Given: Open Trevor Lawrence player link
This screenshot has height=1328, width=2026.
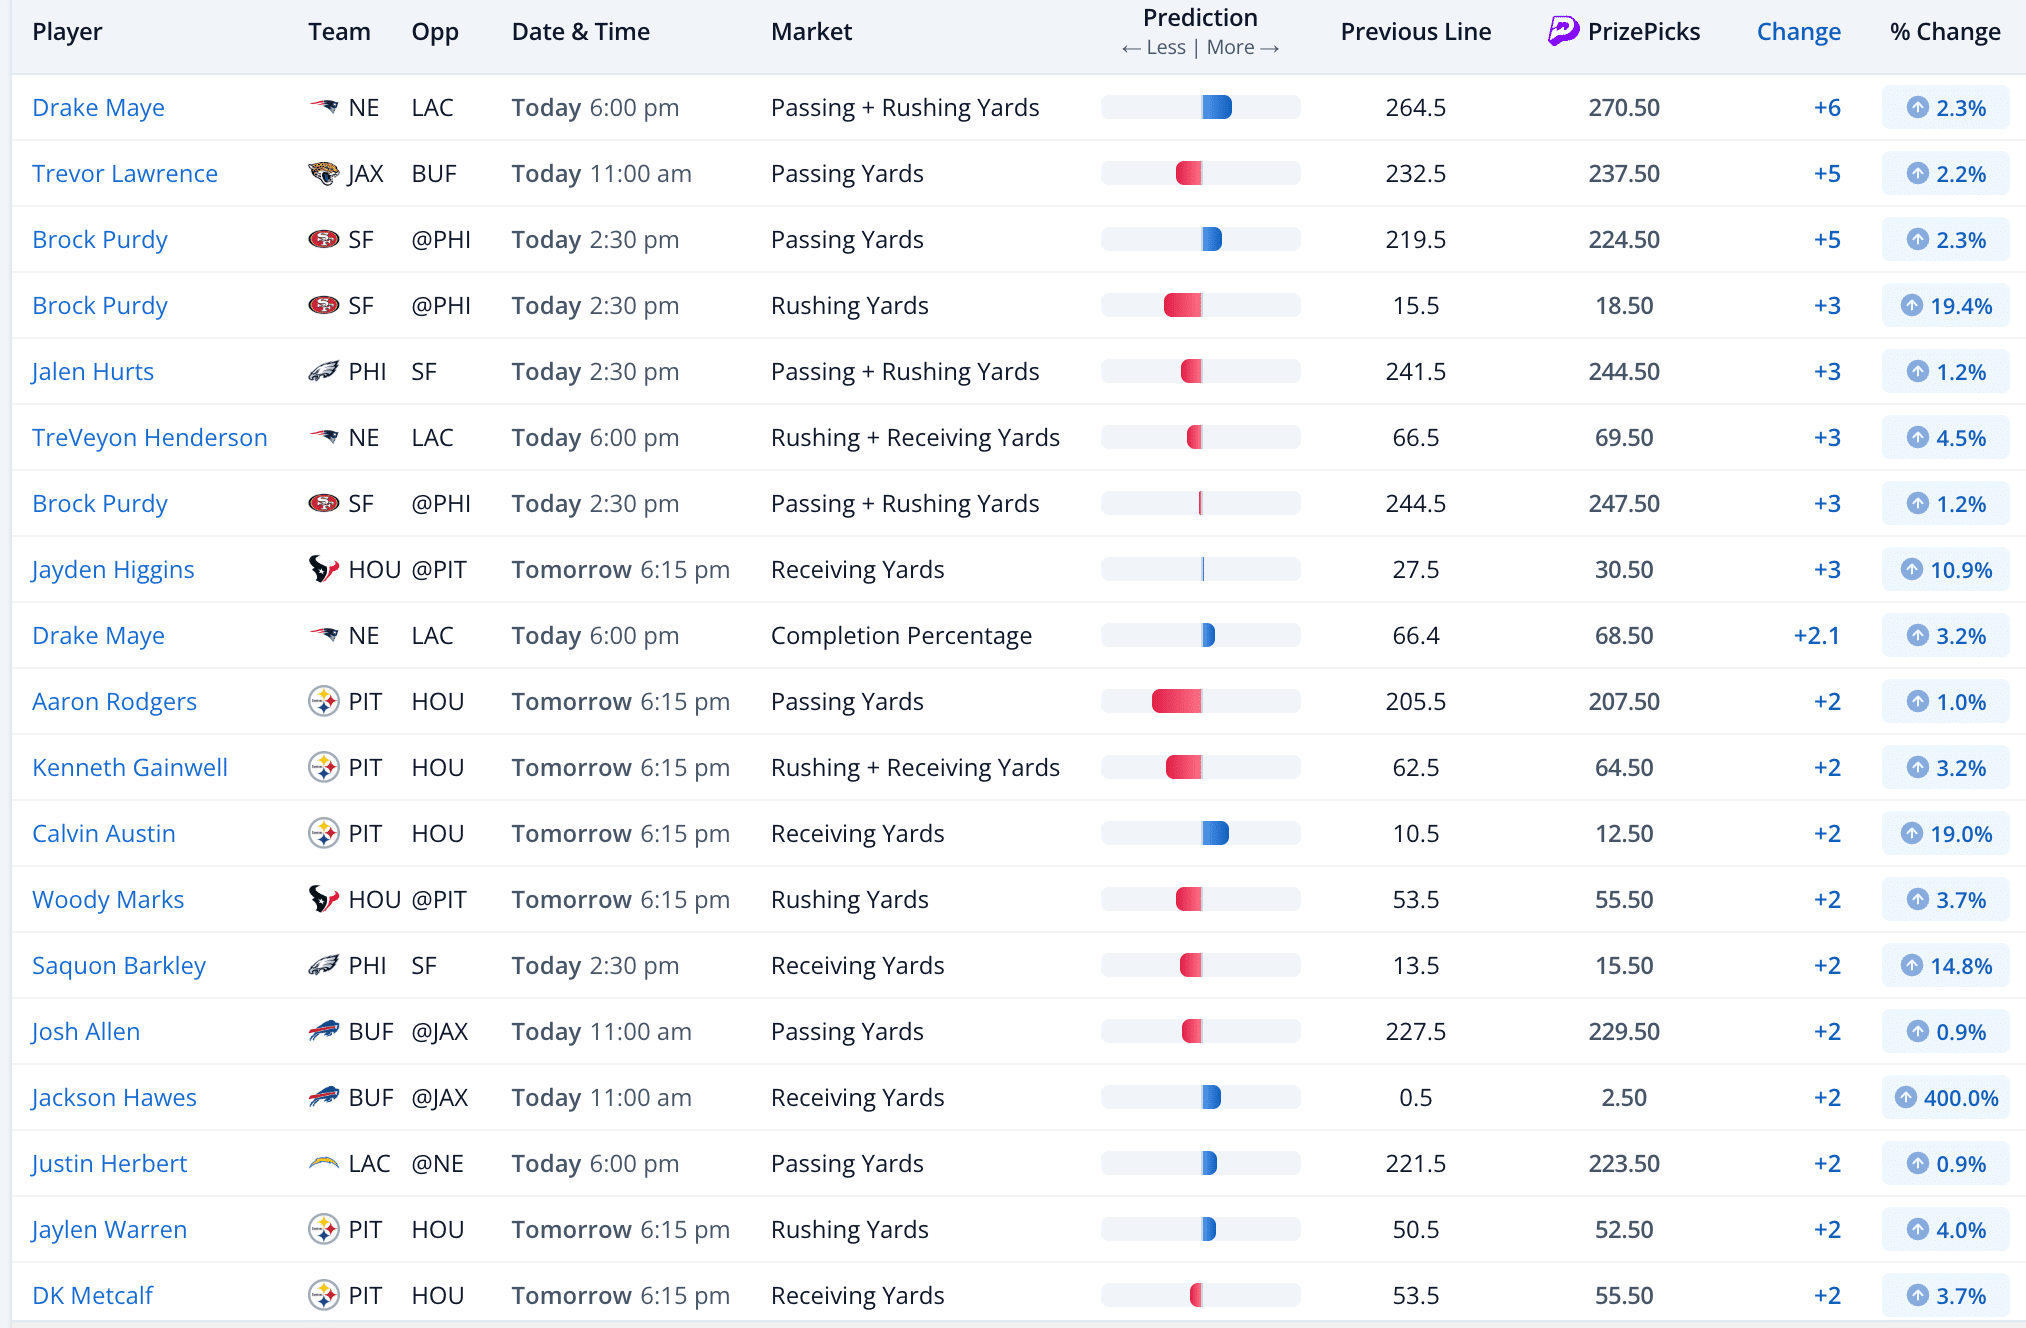Looking at the screenshot, I should click(x=125, y=173).
